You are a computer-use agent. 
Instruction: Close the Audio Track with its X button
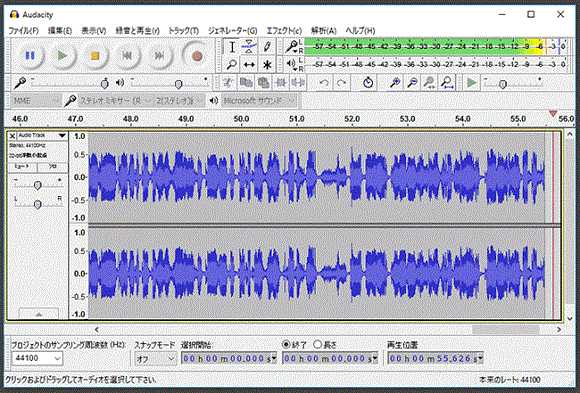pyautogui.click(x=12, y=136)
